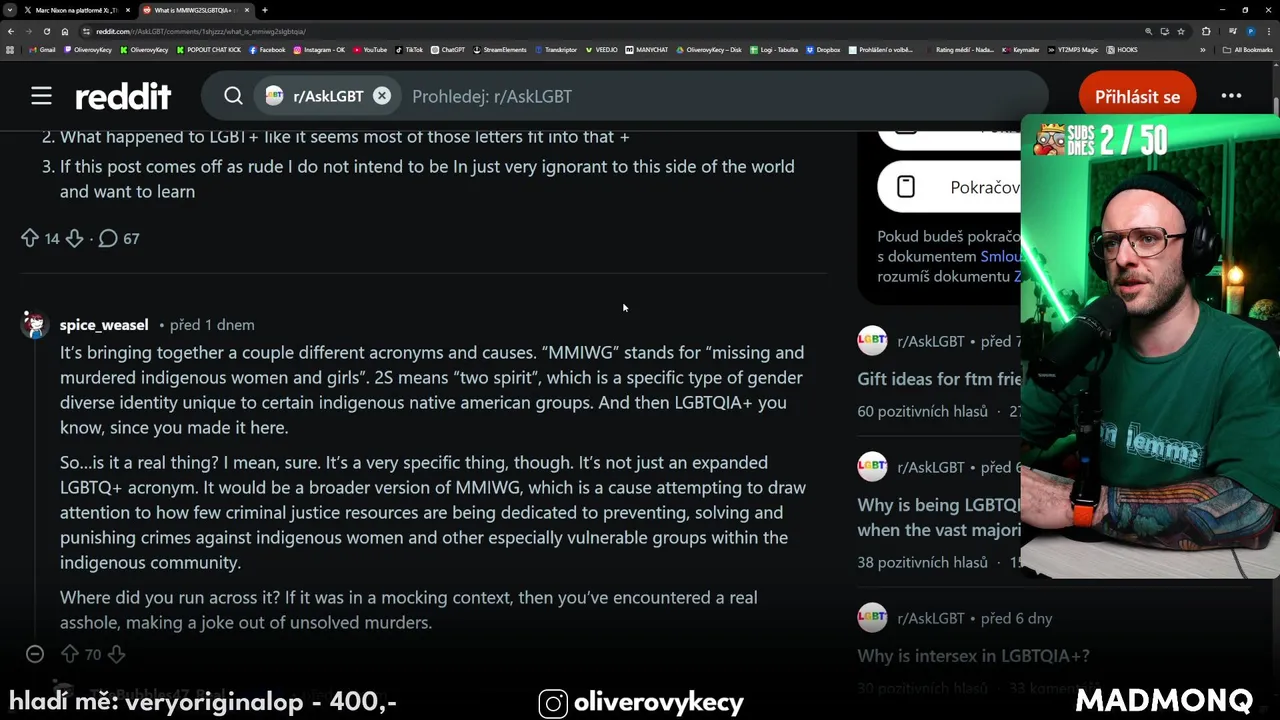The image size is (1280, 720).
Task: Go to the Reddit home logo
Action: pos(123,96)
